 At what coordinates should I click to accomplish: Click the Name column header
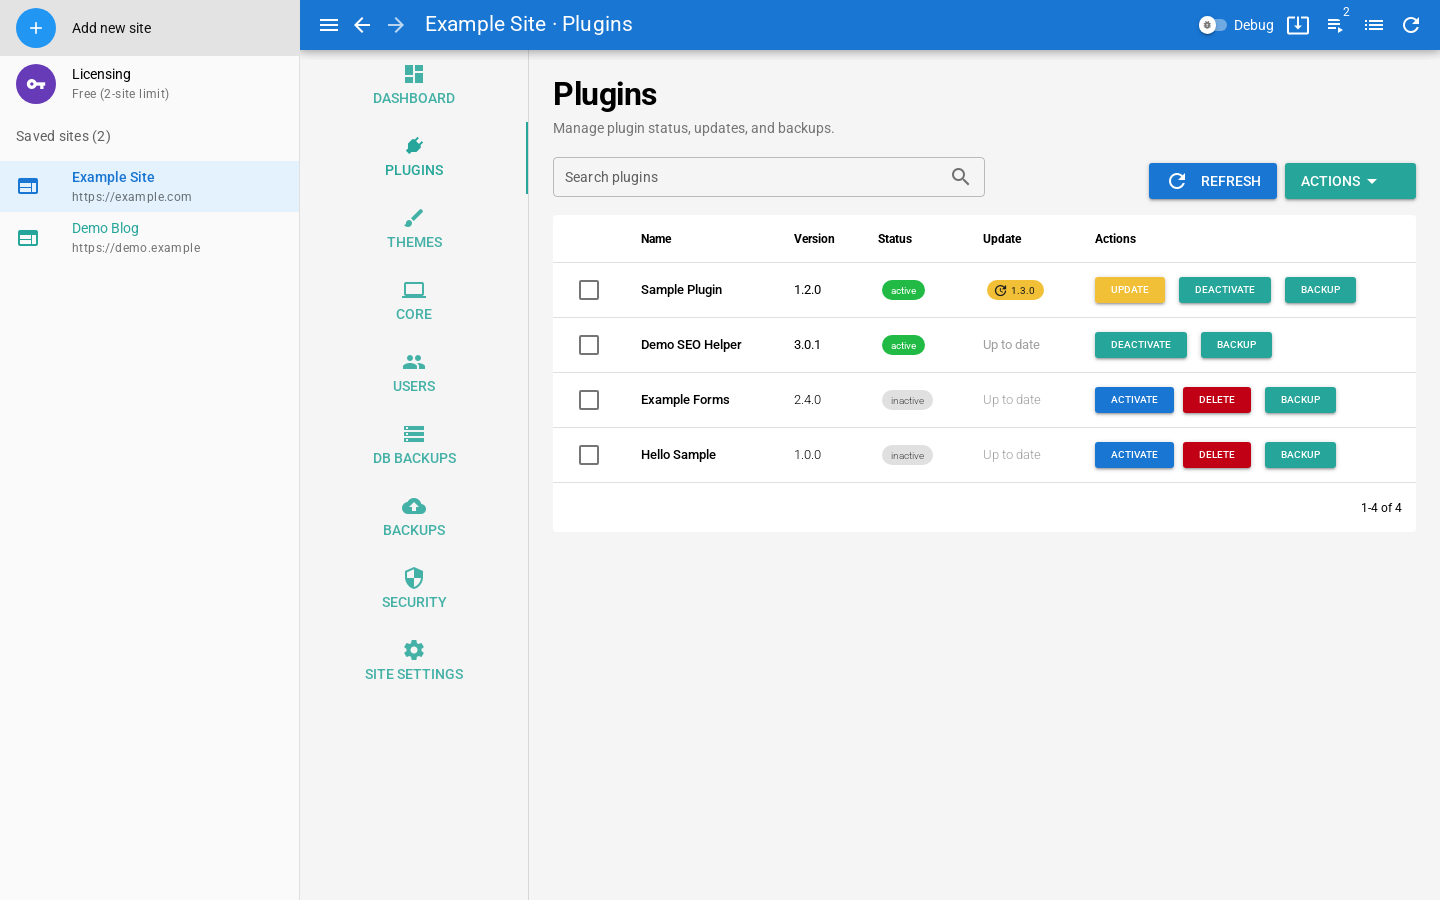656,239
